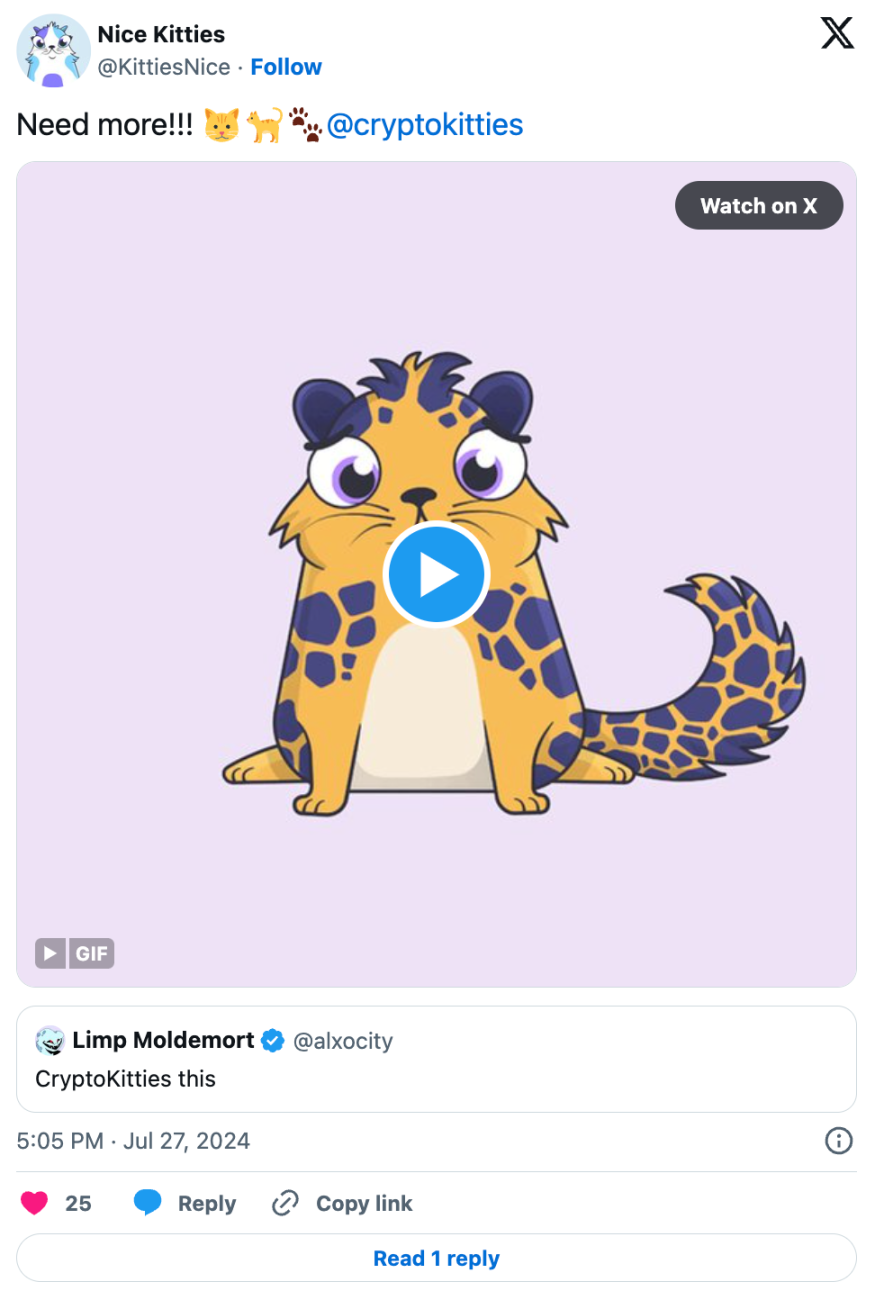This screenshot has width=875, height=1300.
Task: Click the X logo icon
Action: (x=837, y=34)
